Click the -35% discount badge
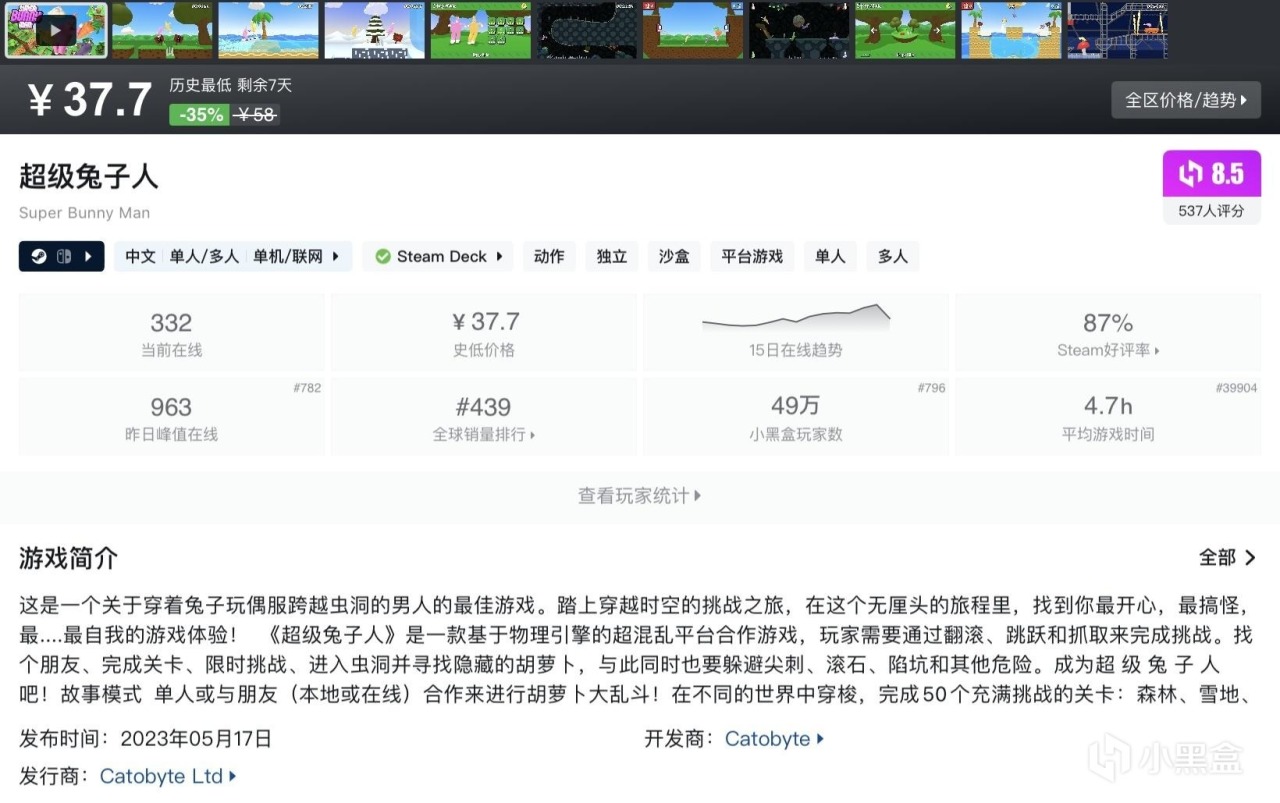 (201, 114)
